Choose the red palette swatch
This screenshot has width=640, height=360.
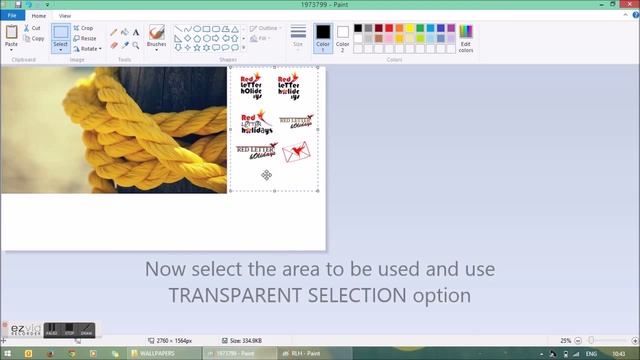tap(389, 28)
